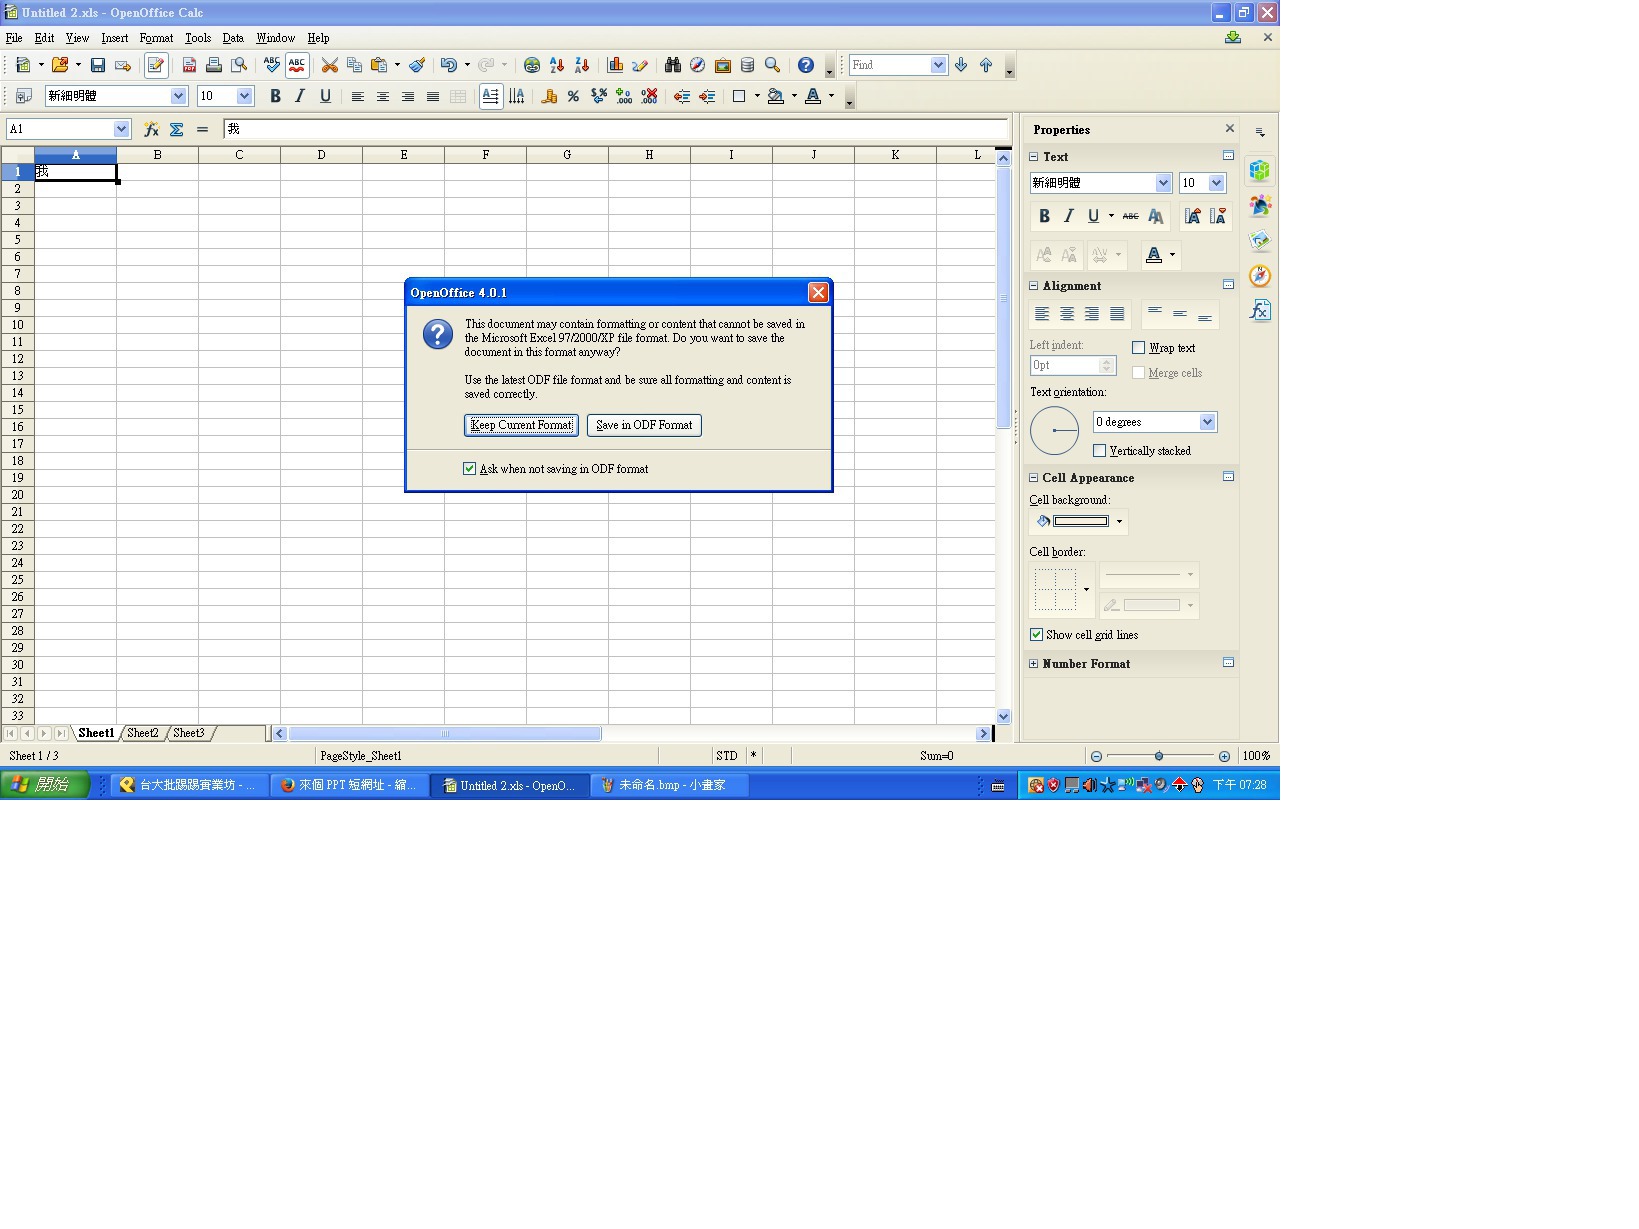Toggle Bold in the Properties Text panel

pos(1044,216)
